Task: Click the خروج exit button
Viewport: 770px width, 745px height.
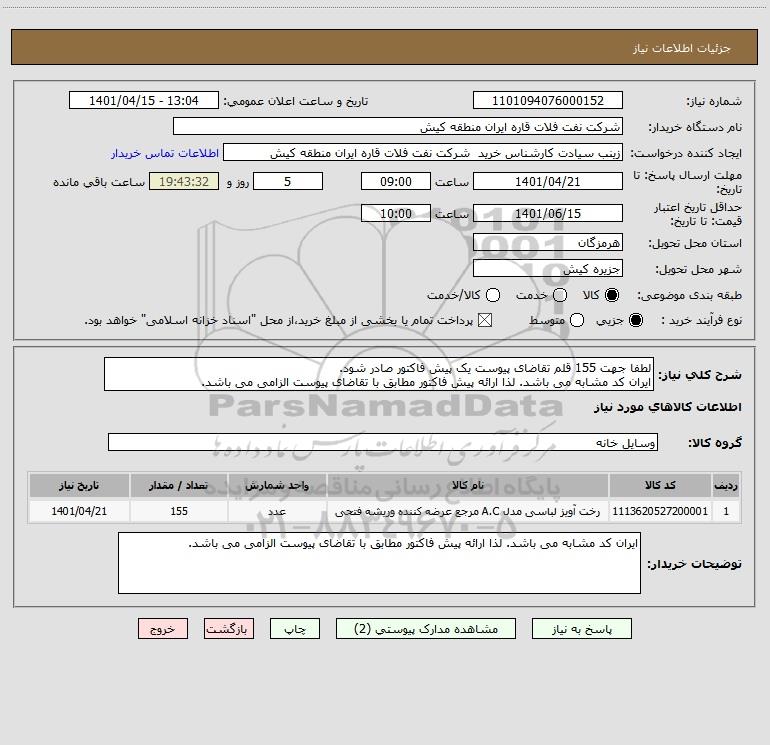Action: point(163,629)
